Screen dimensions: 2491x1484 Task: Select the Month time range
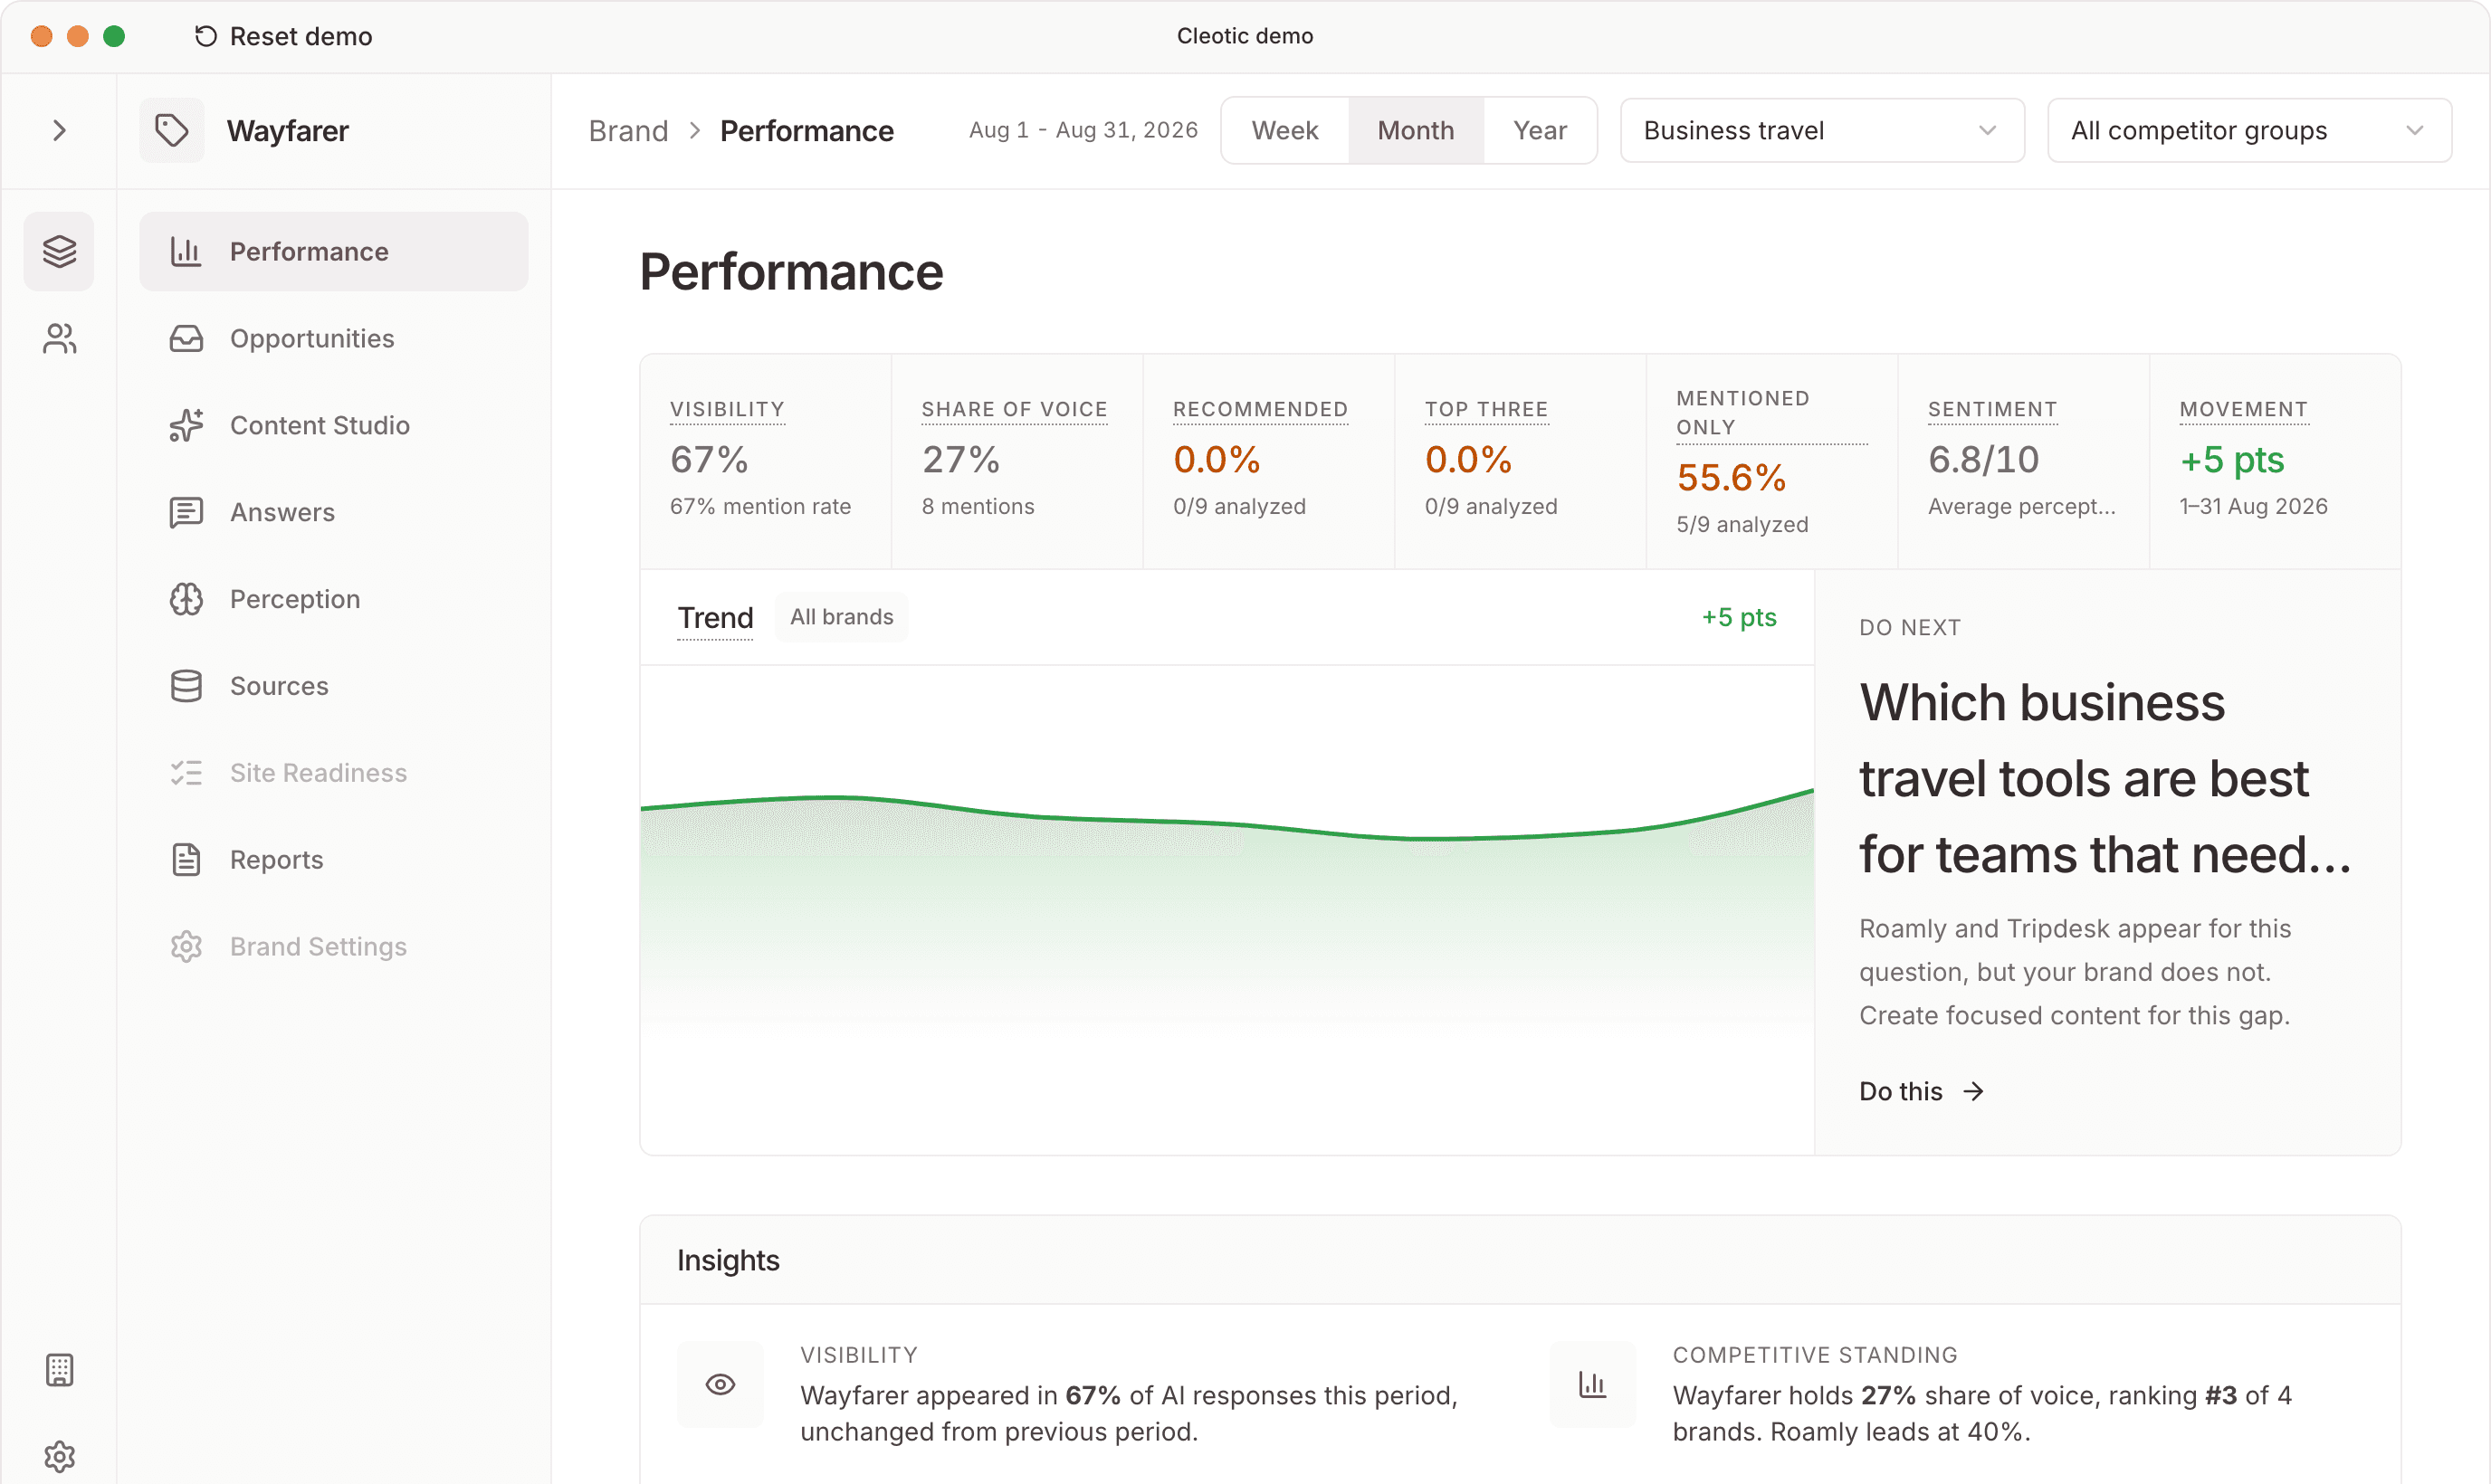coord(1415,130)
